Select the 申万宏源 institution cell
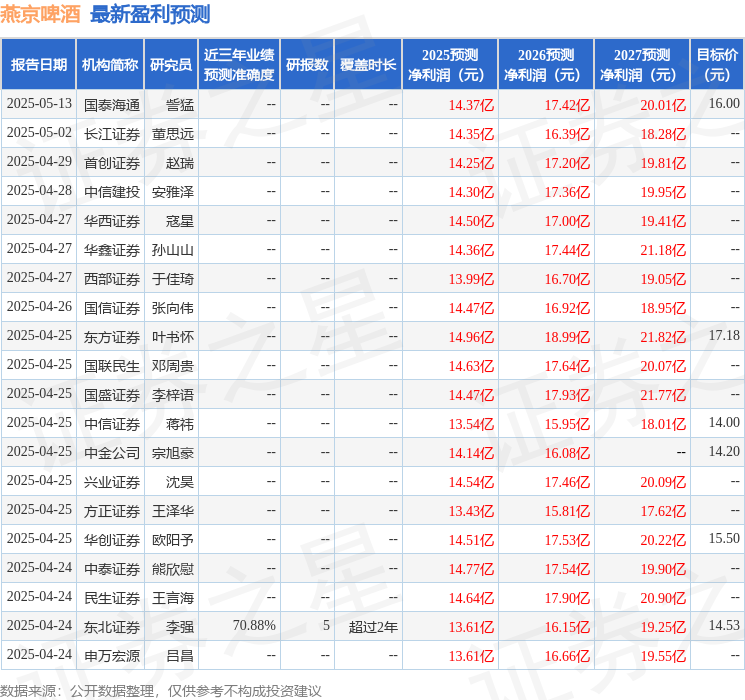The width and height of the screenshot is (745, 700). (112, 656)
